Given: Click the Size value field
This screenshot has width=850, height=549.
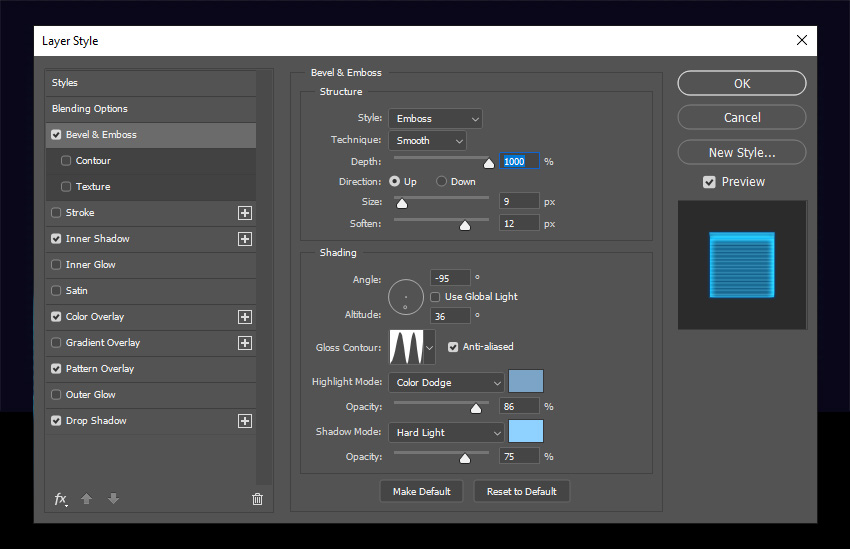Looking at the screenshot, I should click(x=519, y=202).
